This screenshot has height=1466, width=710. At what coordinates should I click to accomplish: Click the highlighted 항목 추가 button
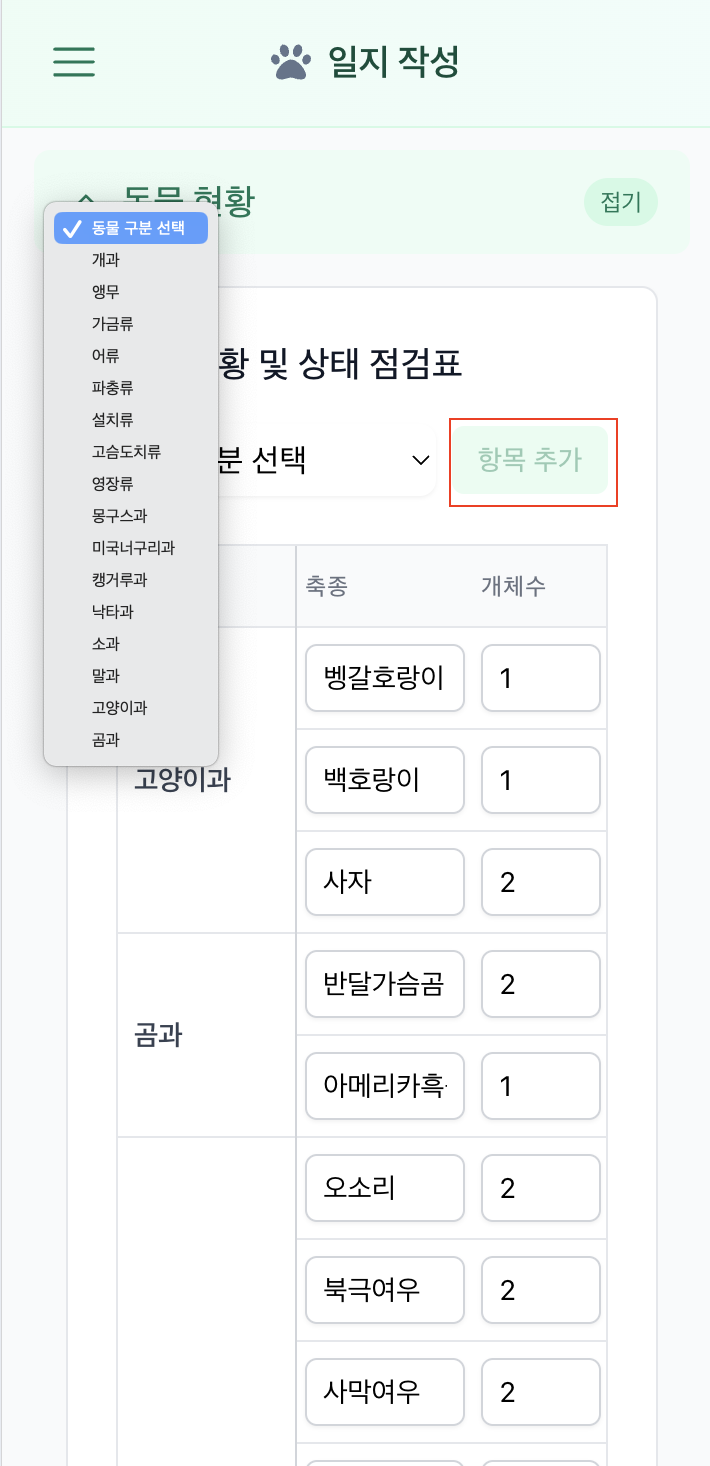[532, 461]
